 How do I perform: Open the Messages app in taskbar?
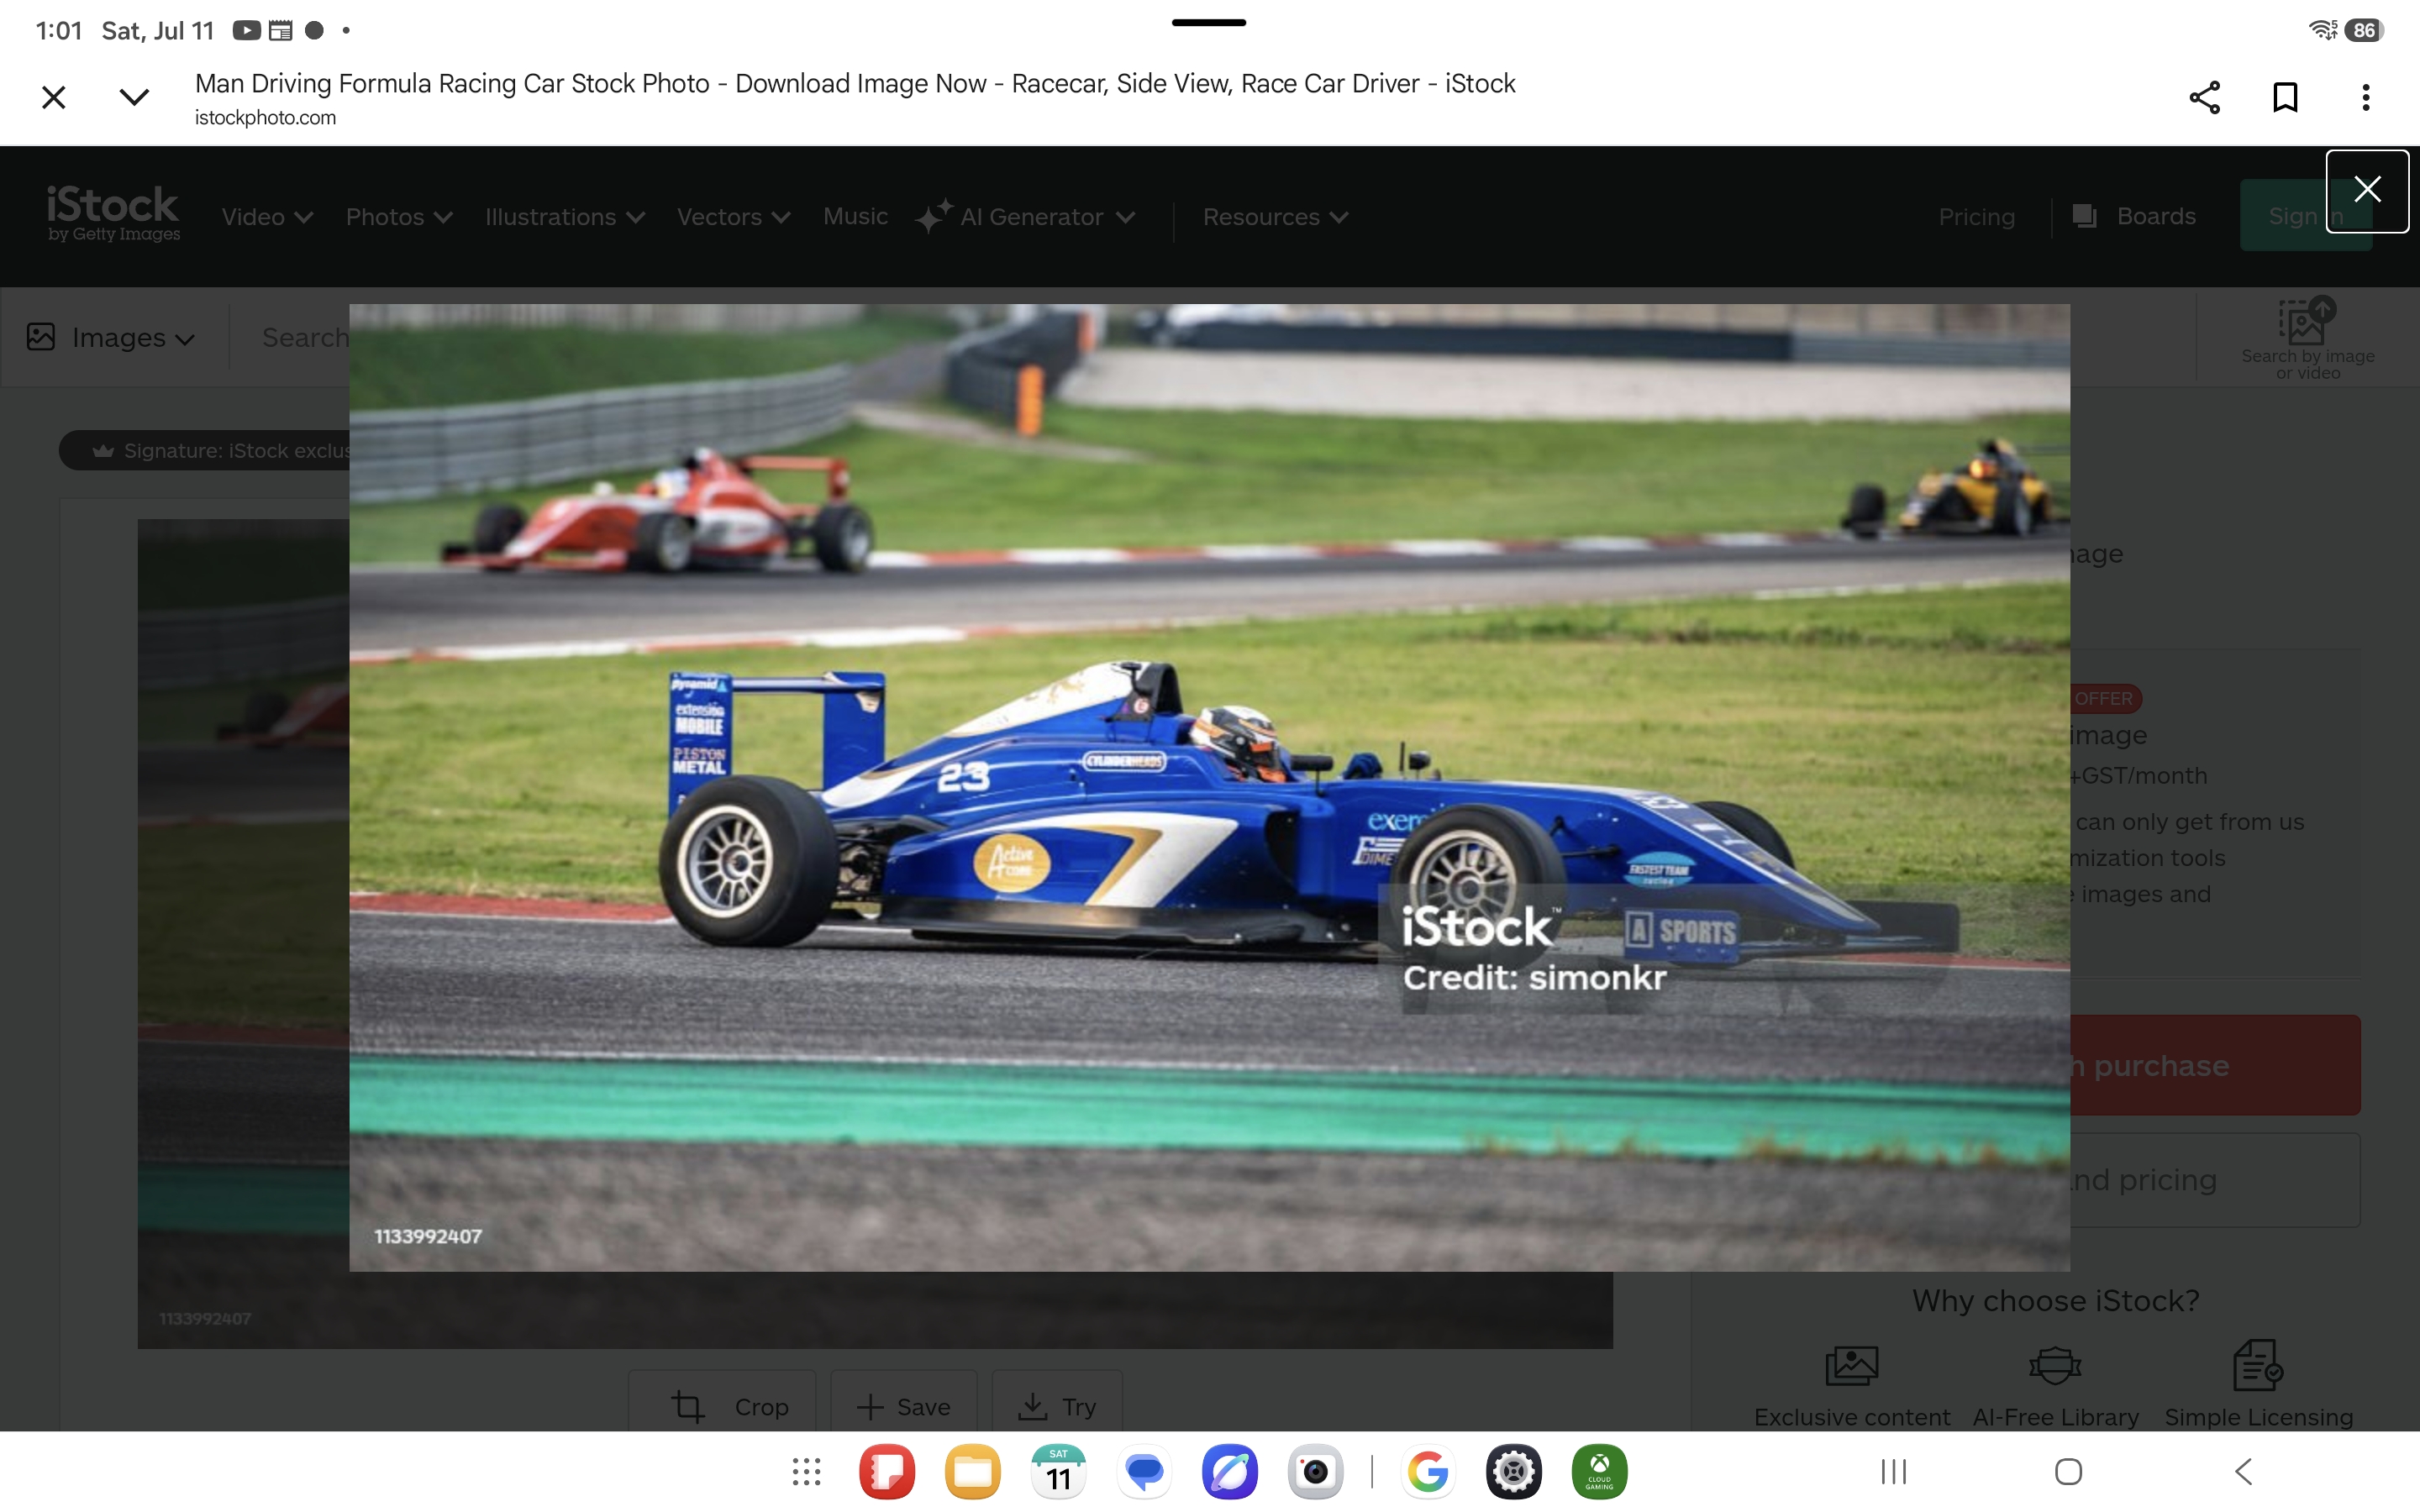coord(1144,1472)
